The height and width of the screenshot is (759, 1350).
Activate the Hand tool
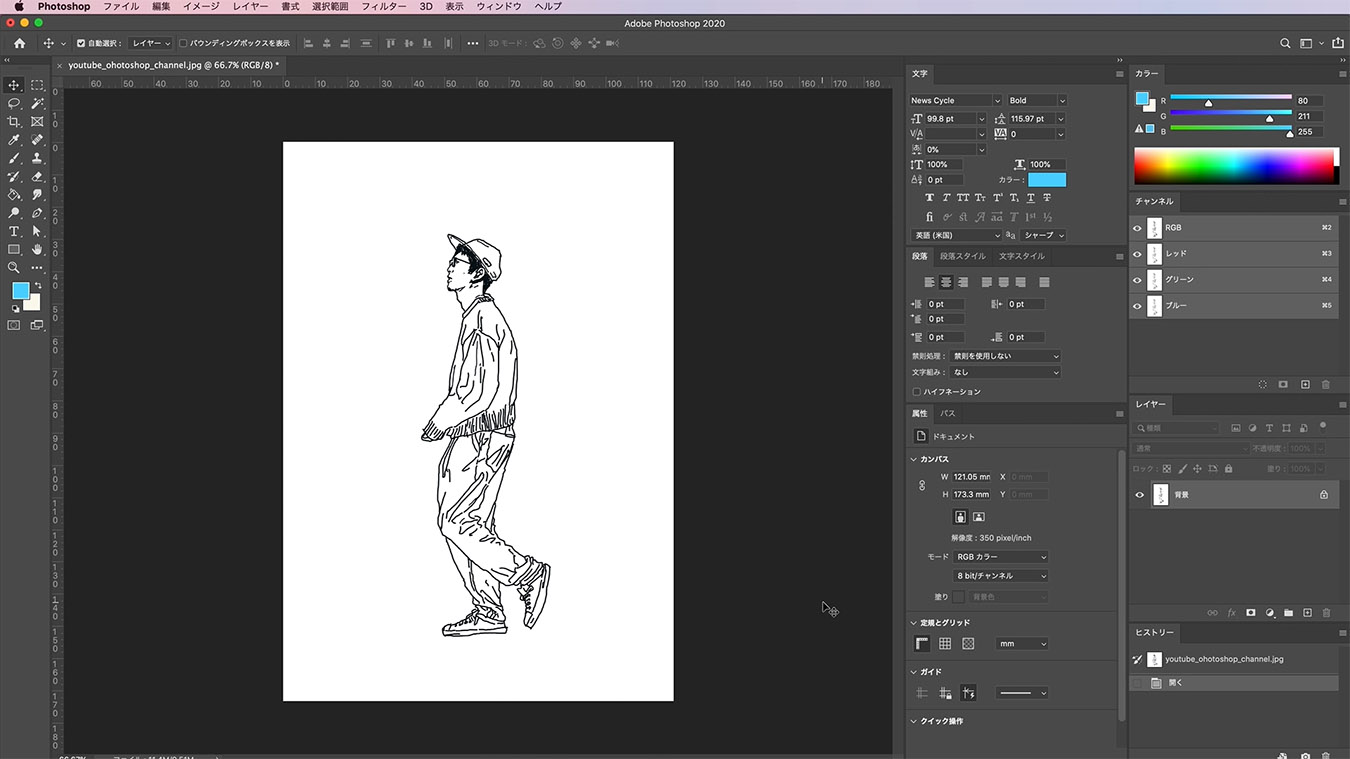click(37, 249)
